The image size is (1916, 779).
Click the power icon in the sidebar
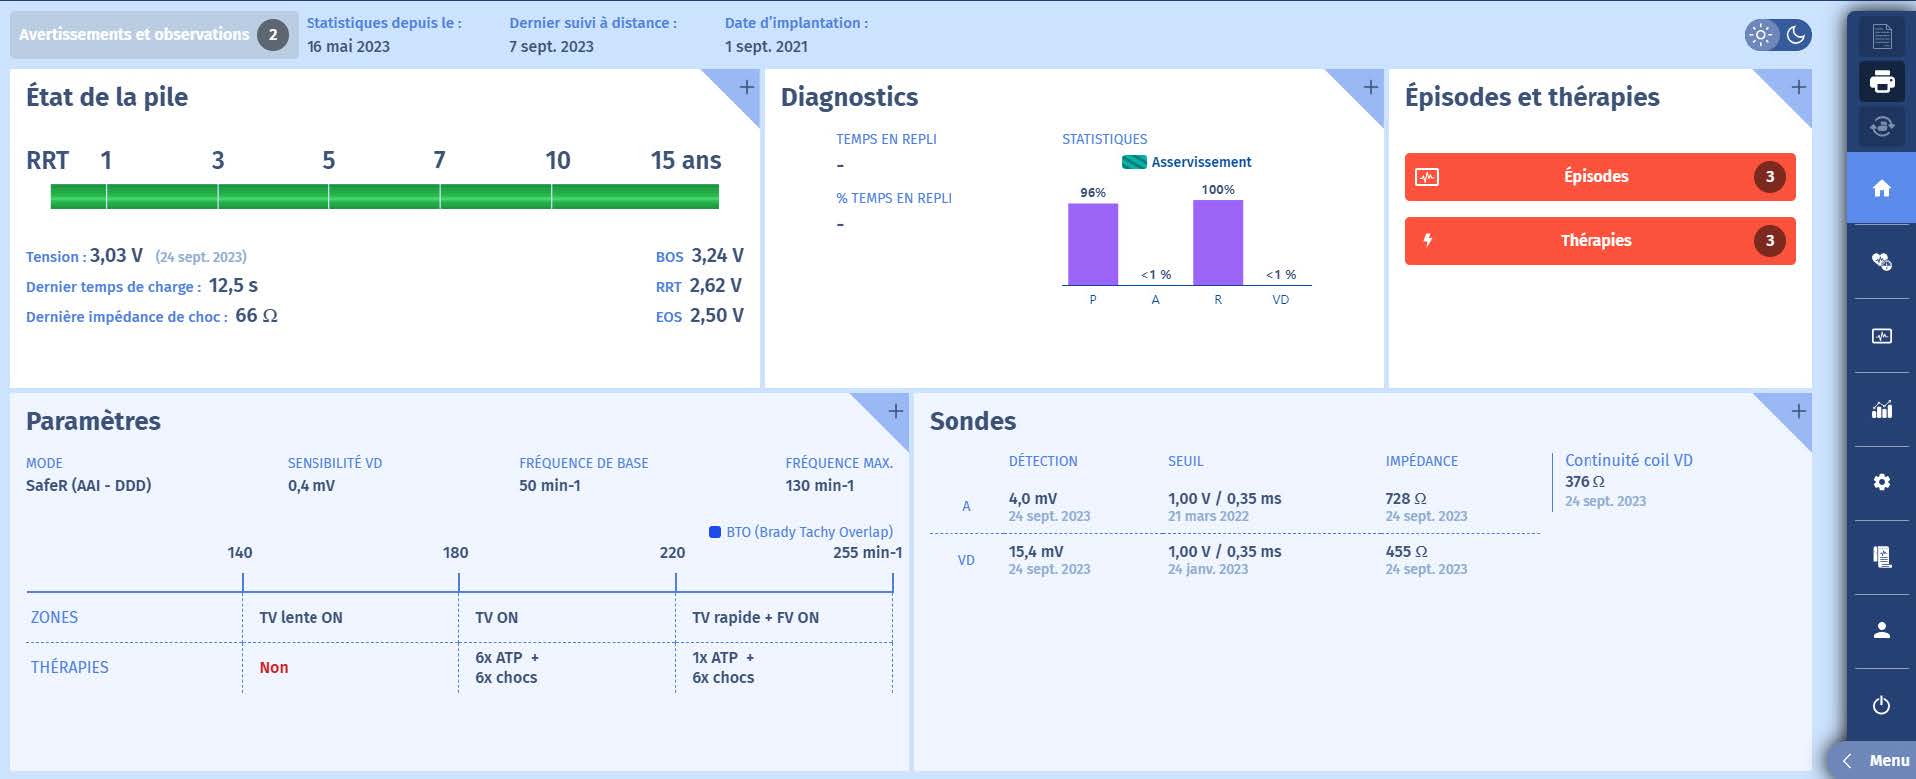pyautogui.click(x=1881, y=705)
